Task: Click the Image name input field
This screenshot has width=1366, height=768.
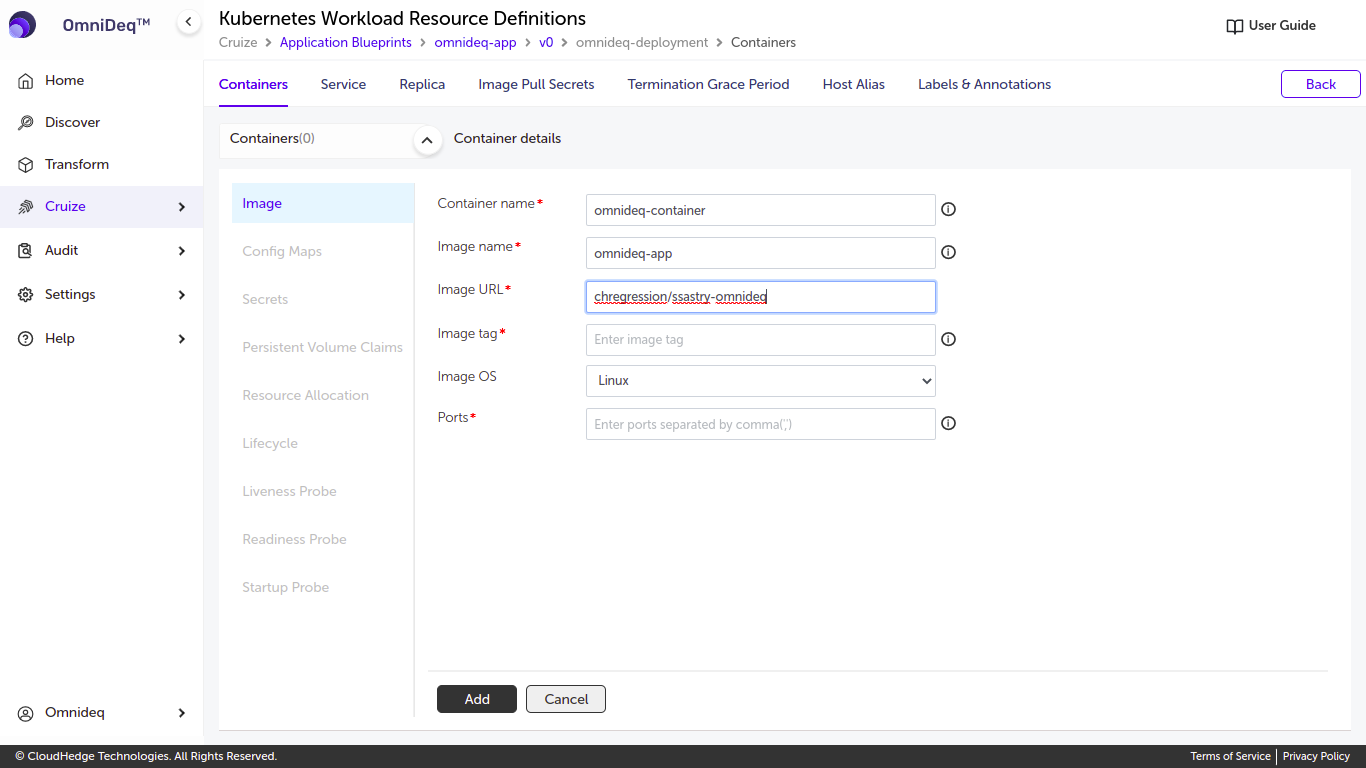Action: 761,253
